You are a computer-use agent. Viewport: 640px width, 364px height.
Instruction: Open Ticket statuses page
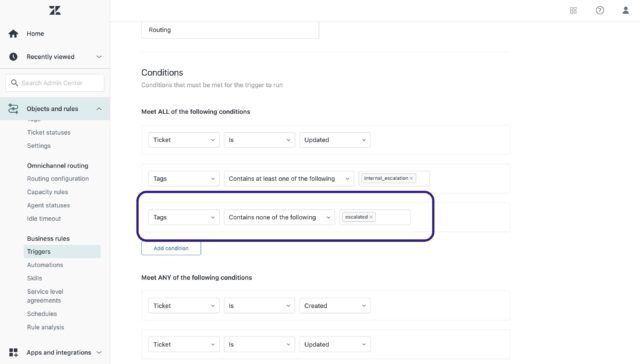pyautogui.click(x=49, y=133)
